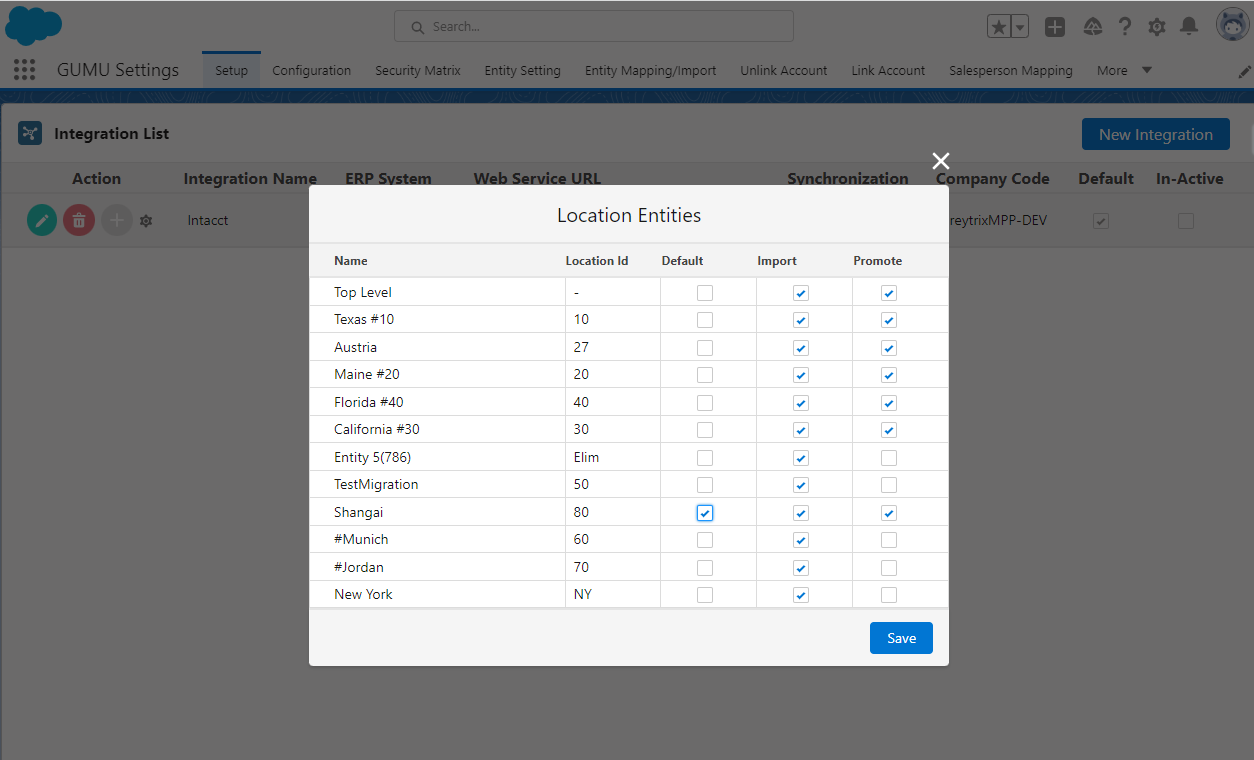Enable Promote for #Munich
This screenshot has width=1254, height=760.
pos(889,540)
